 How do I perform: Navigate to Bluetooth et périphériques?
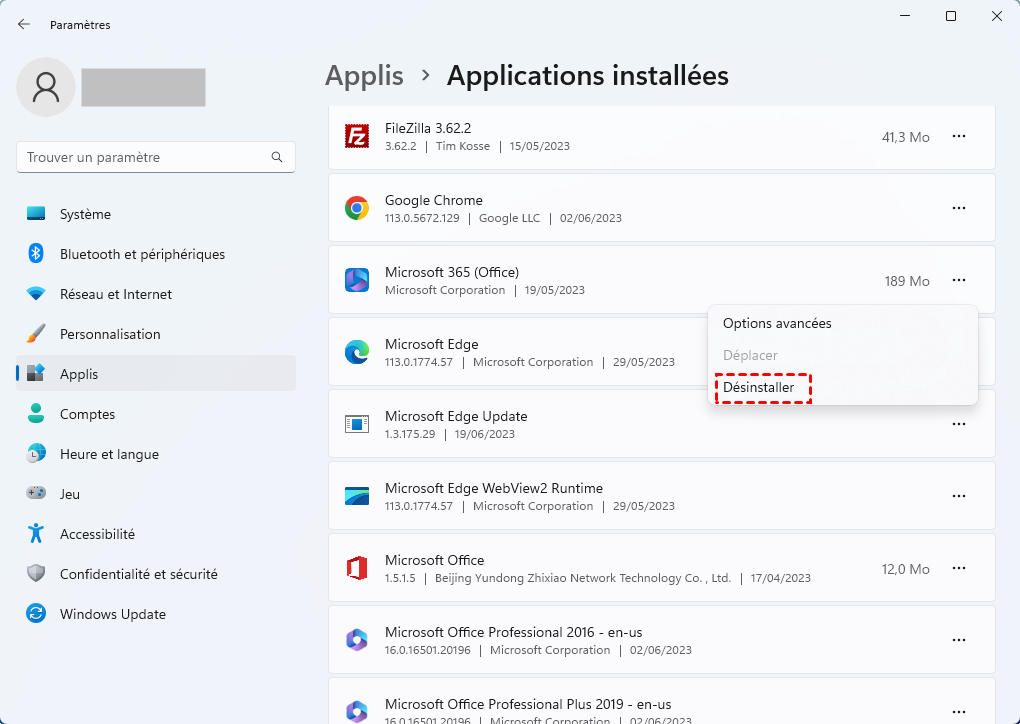tap(142, 254)
